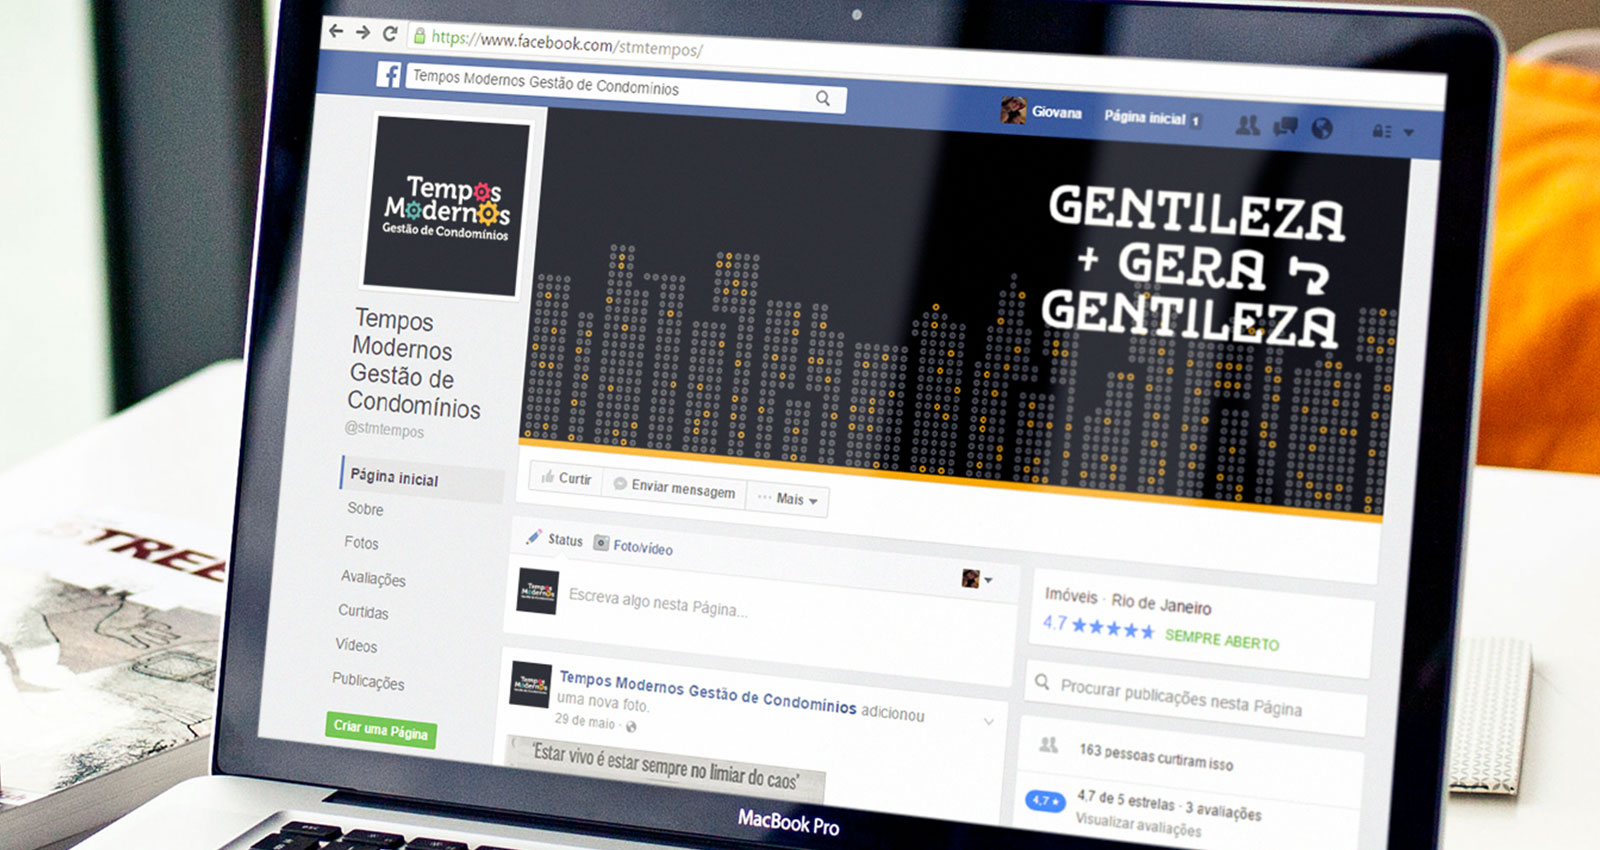The image size is (1600, 850).
Task: Click the search magnifier icon
Action: 822,98
